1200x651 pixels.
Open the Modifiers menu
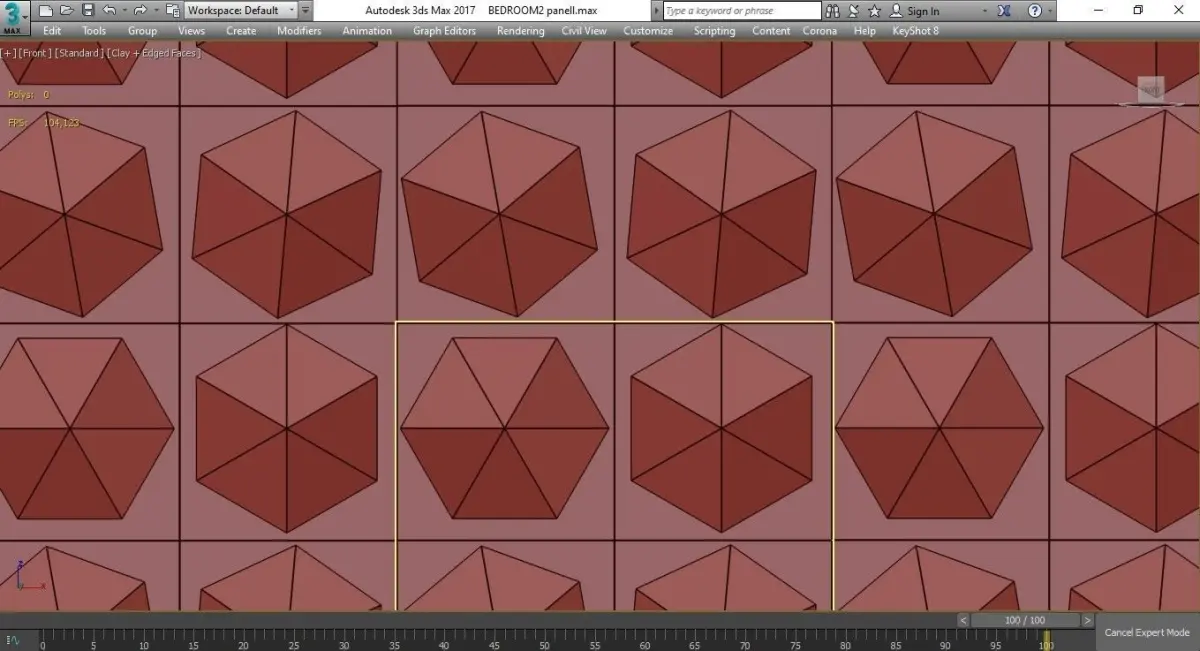click(x=299, y=31)
